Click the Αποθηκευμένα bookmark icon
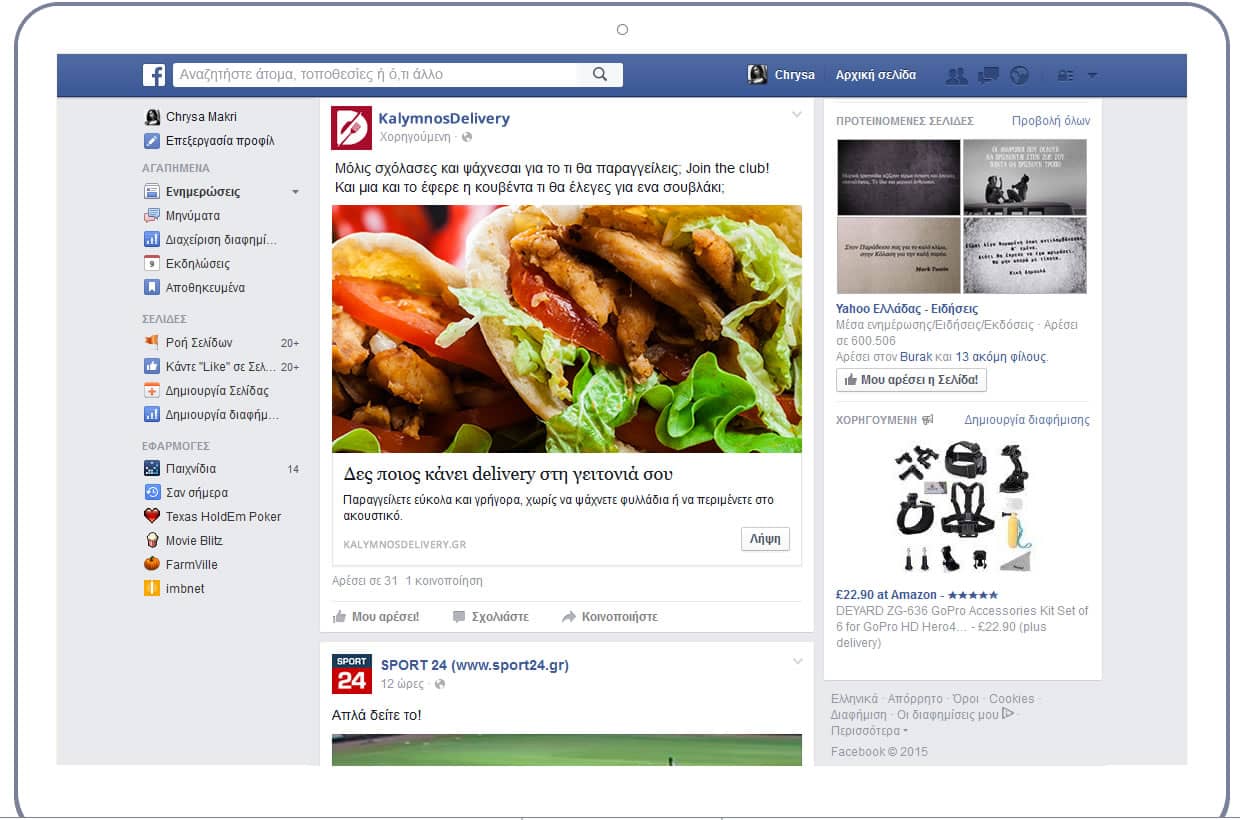Viewport: 1240px width, 820px height. (x=152, y=288)
